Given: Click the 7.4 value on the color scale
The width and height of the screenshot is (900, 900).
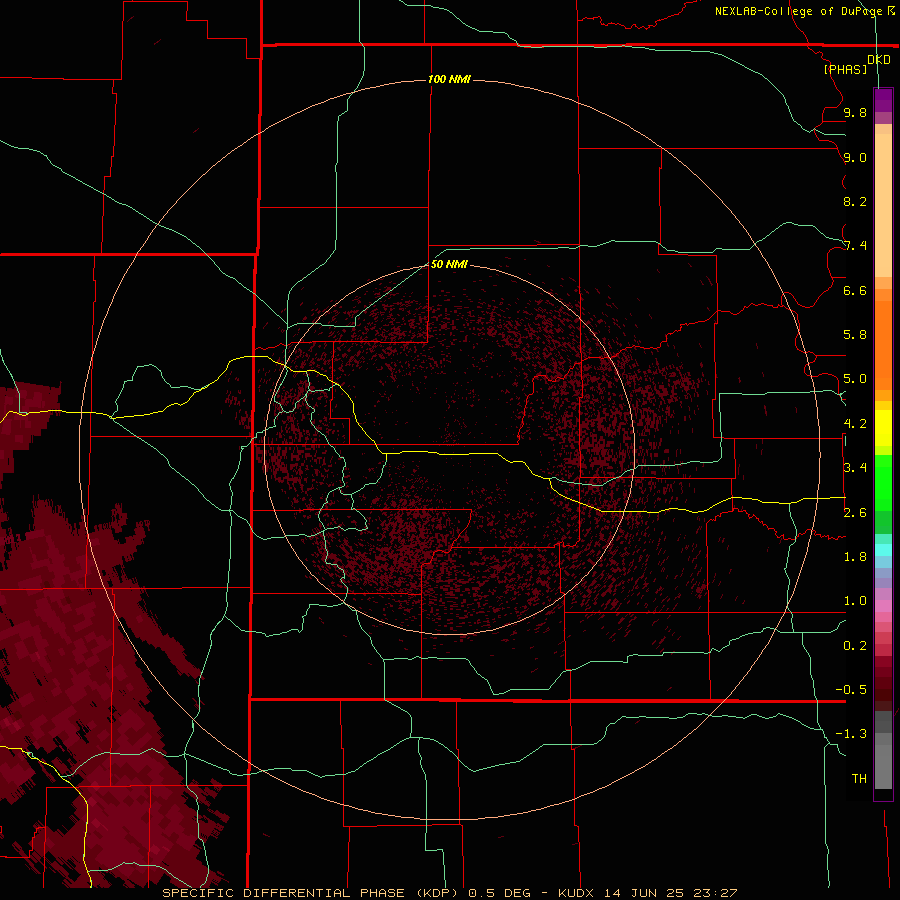Looking at the screenshot, I should tap(855, 246).
